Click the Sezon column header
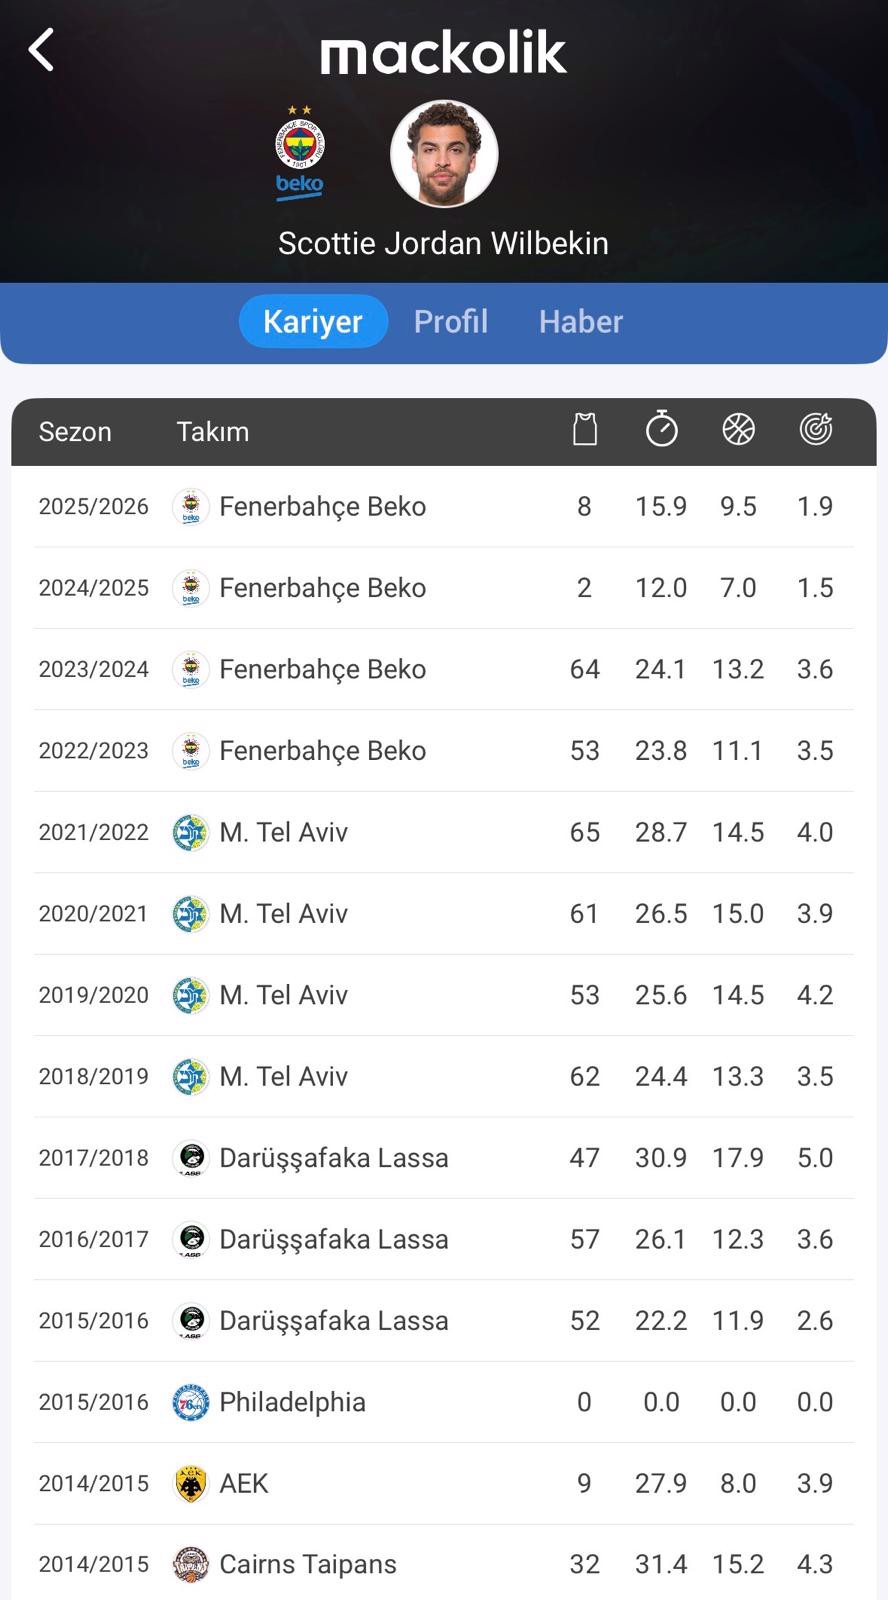This screenshot has width=888, height=1600. [75, 432]
